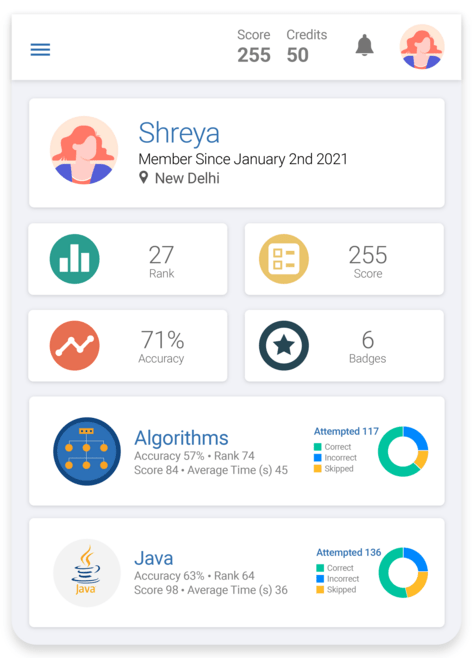
Task: Open the Algorithms topic title
Action: (x=181, y=438)
